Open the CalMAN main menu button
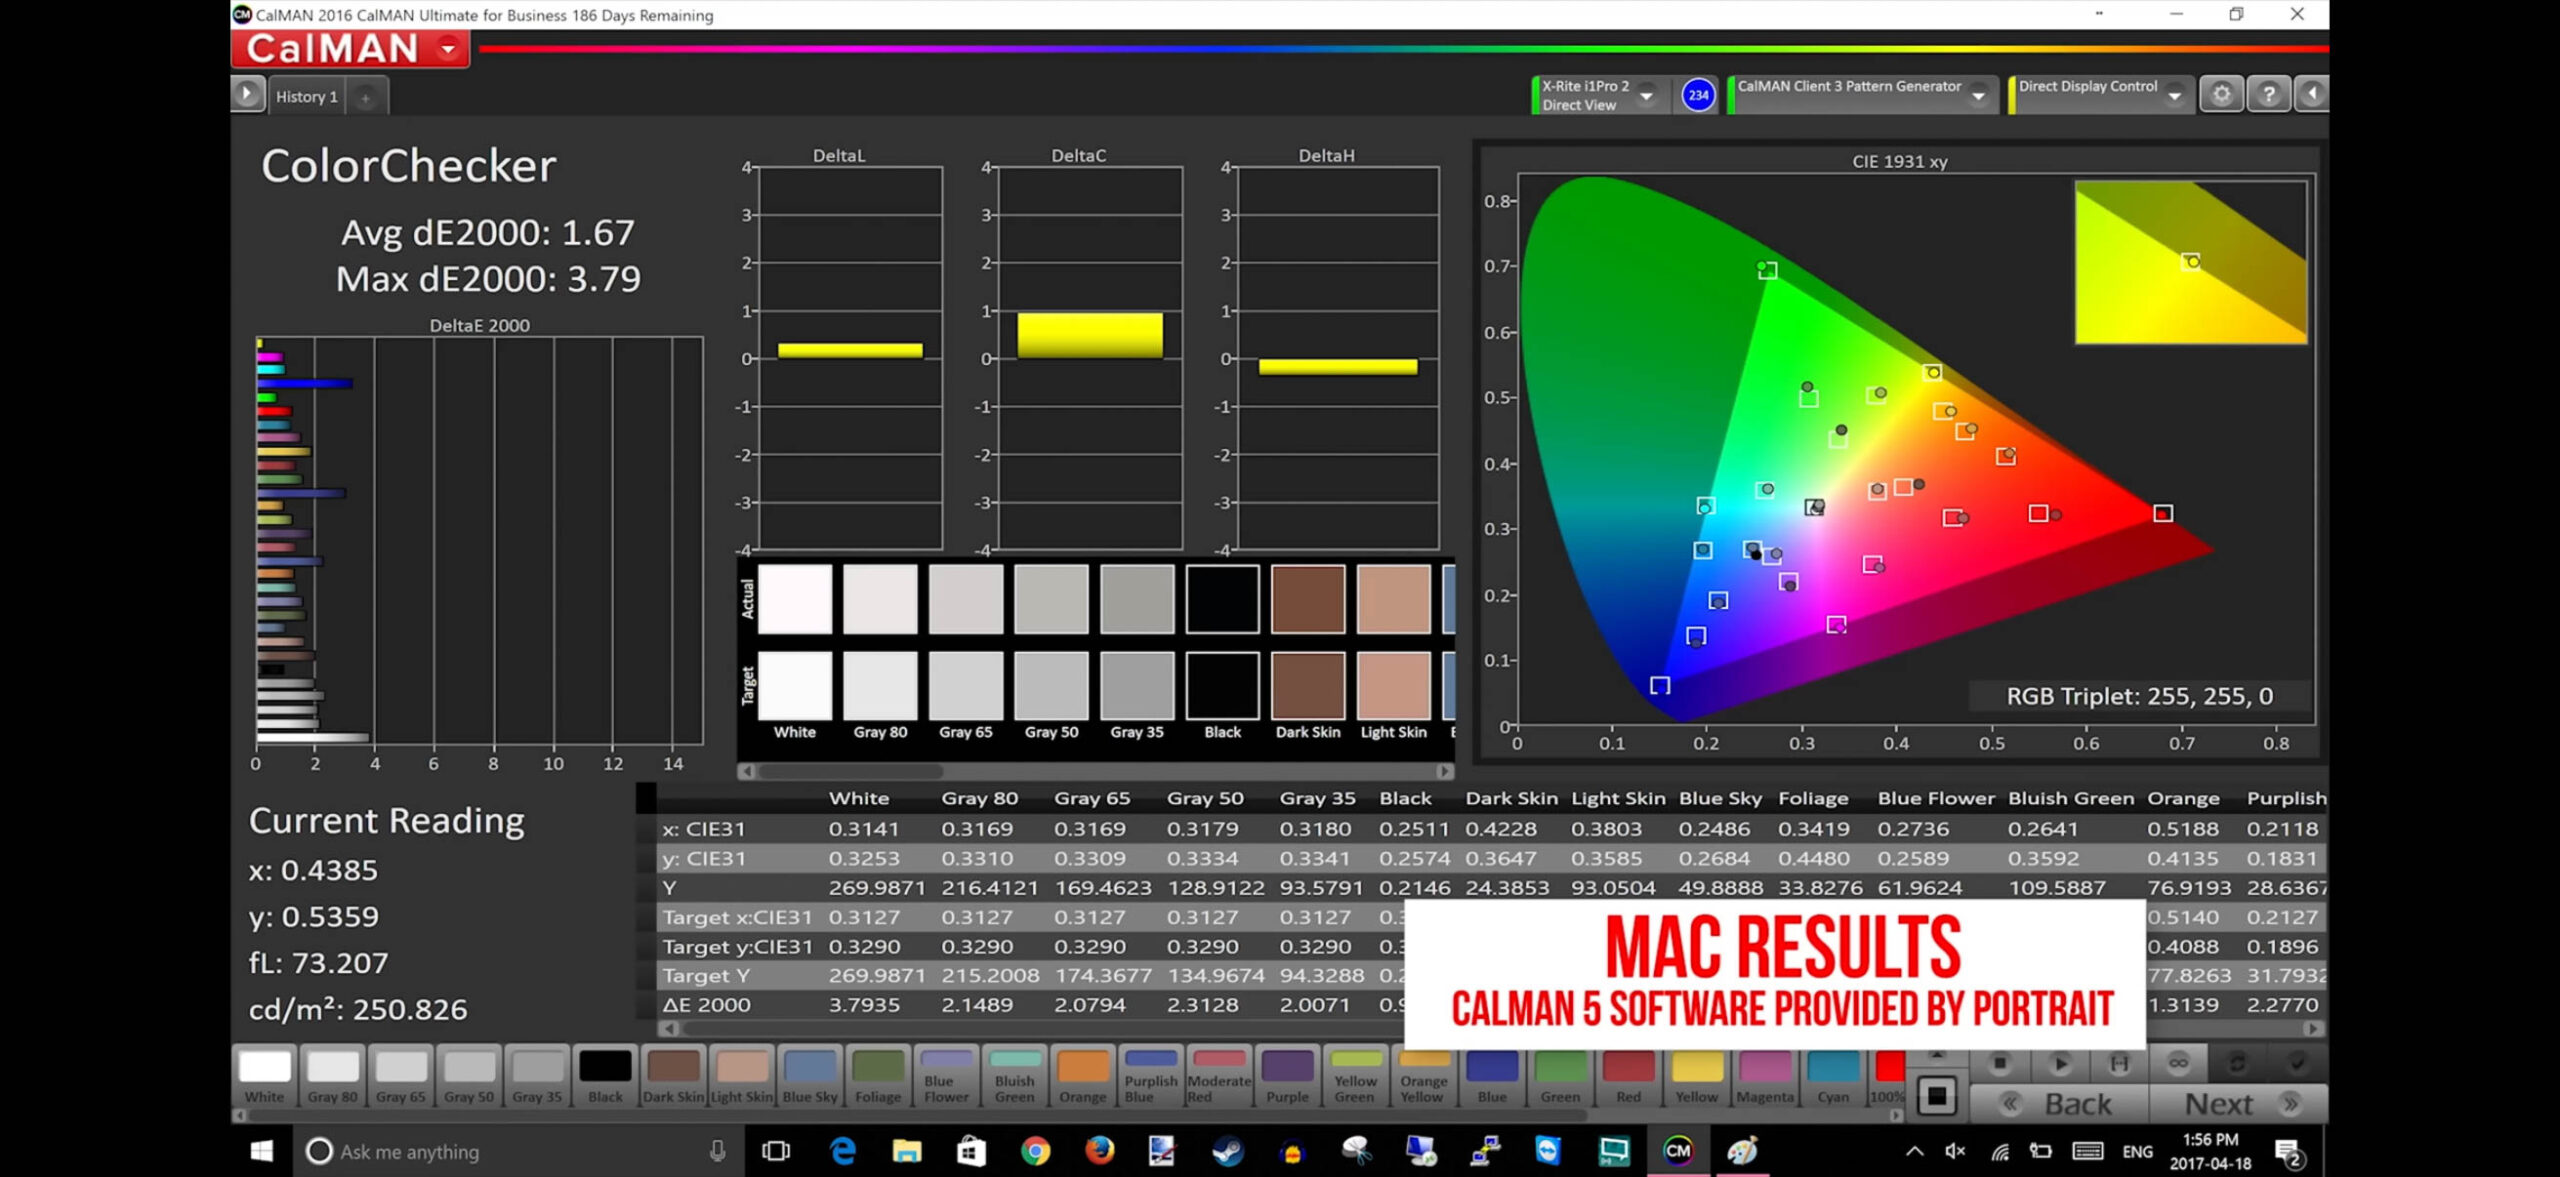The width and height of the screenshot is (2560, 1177). pyautogui.click(x=350, y=48)
